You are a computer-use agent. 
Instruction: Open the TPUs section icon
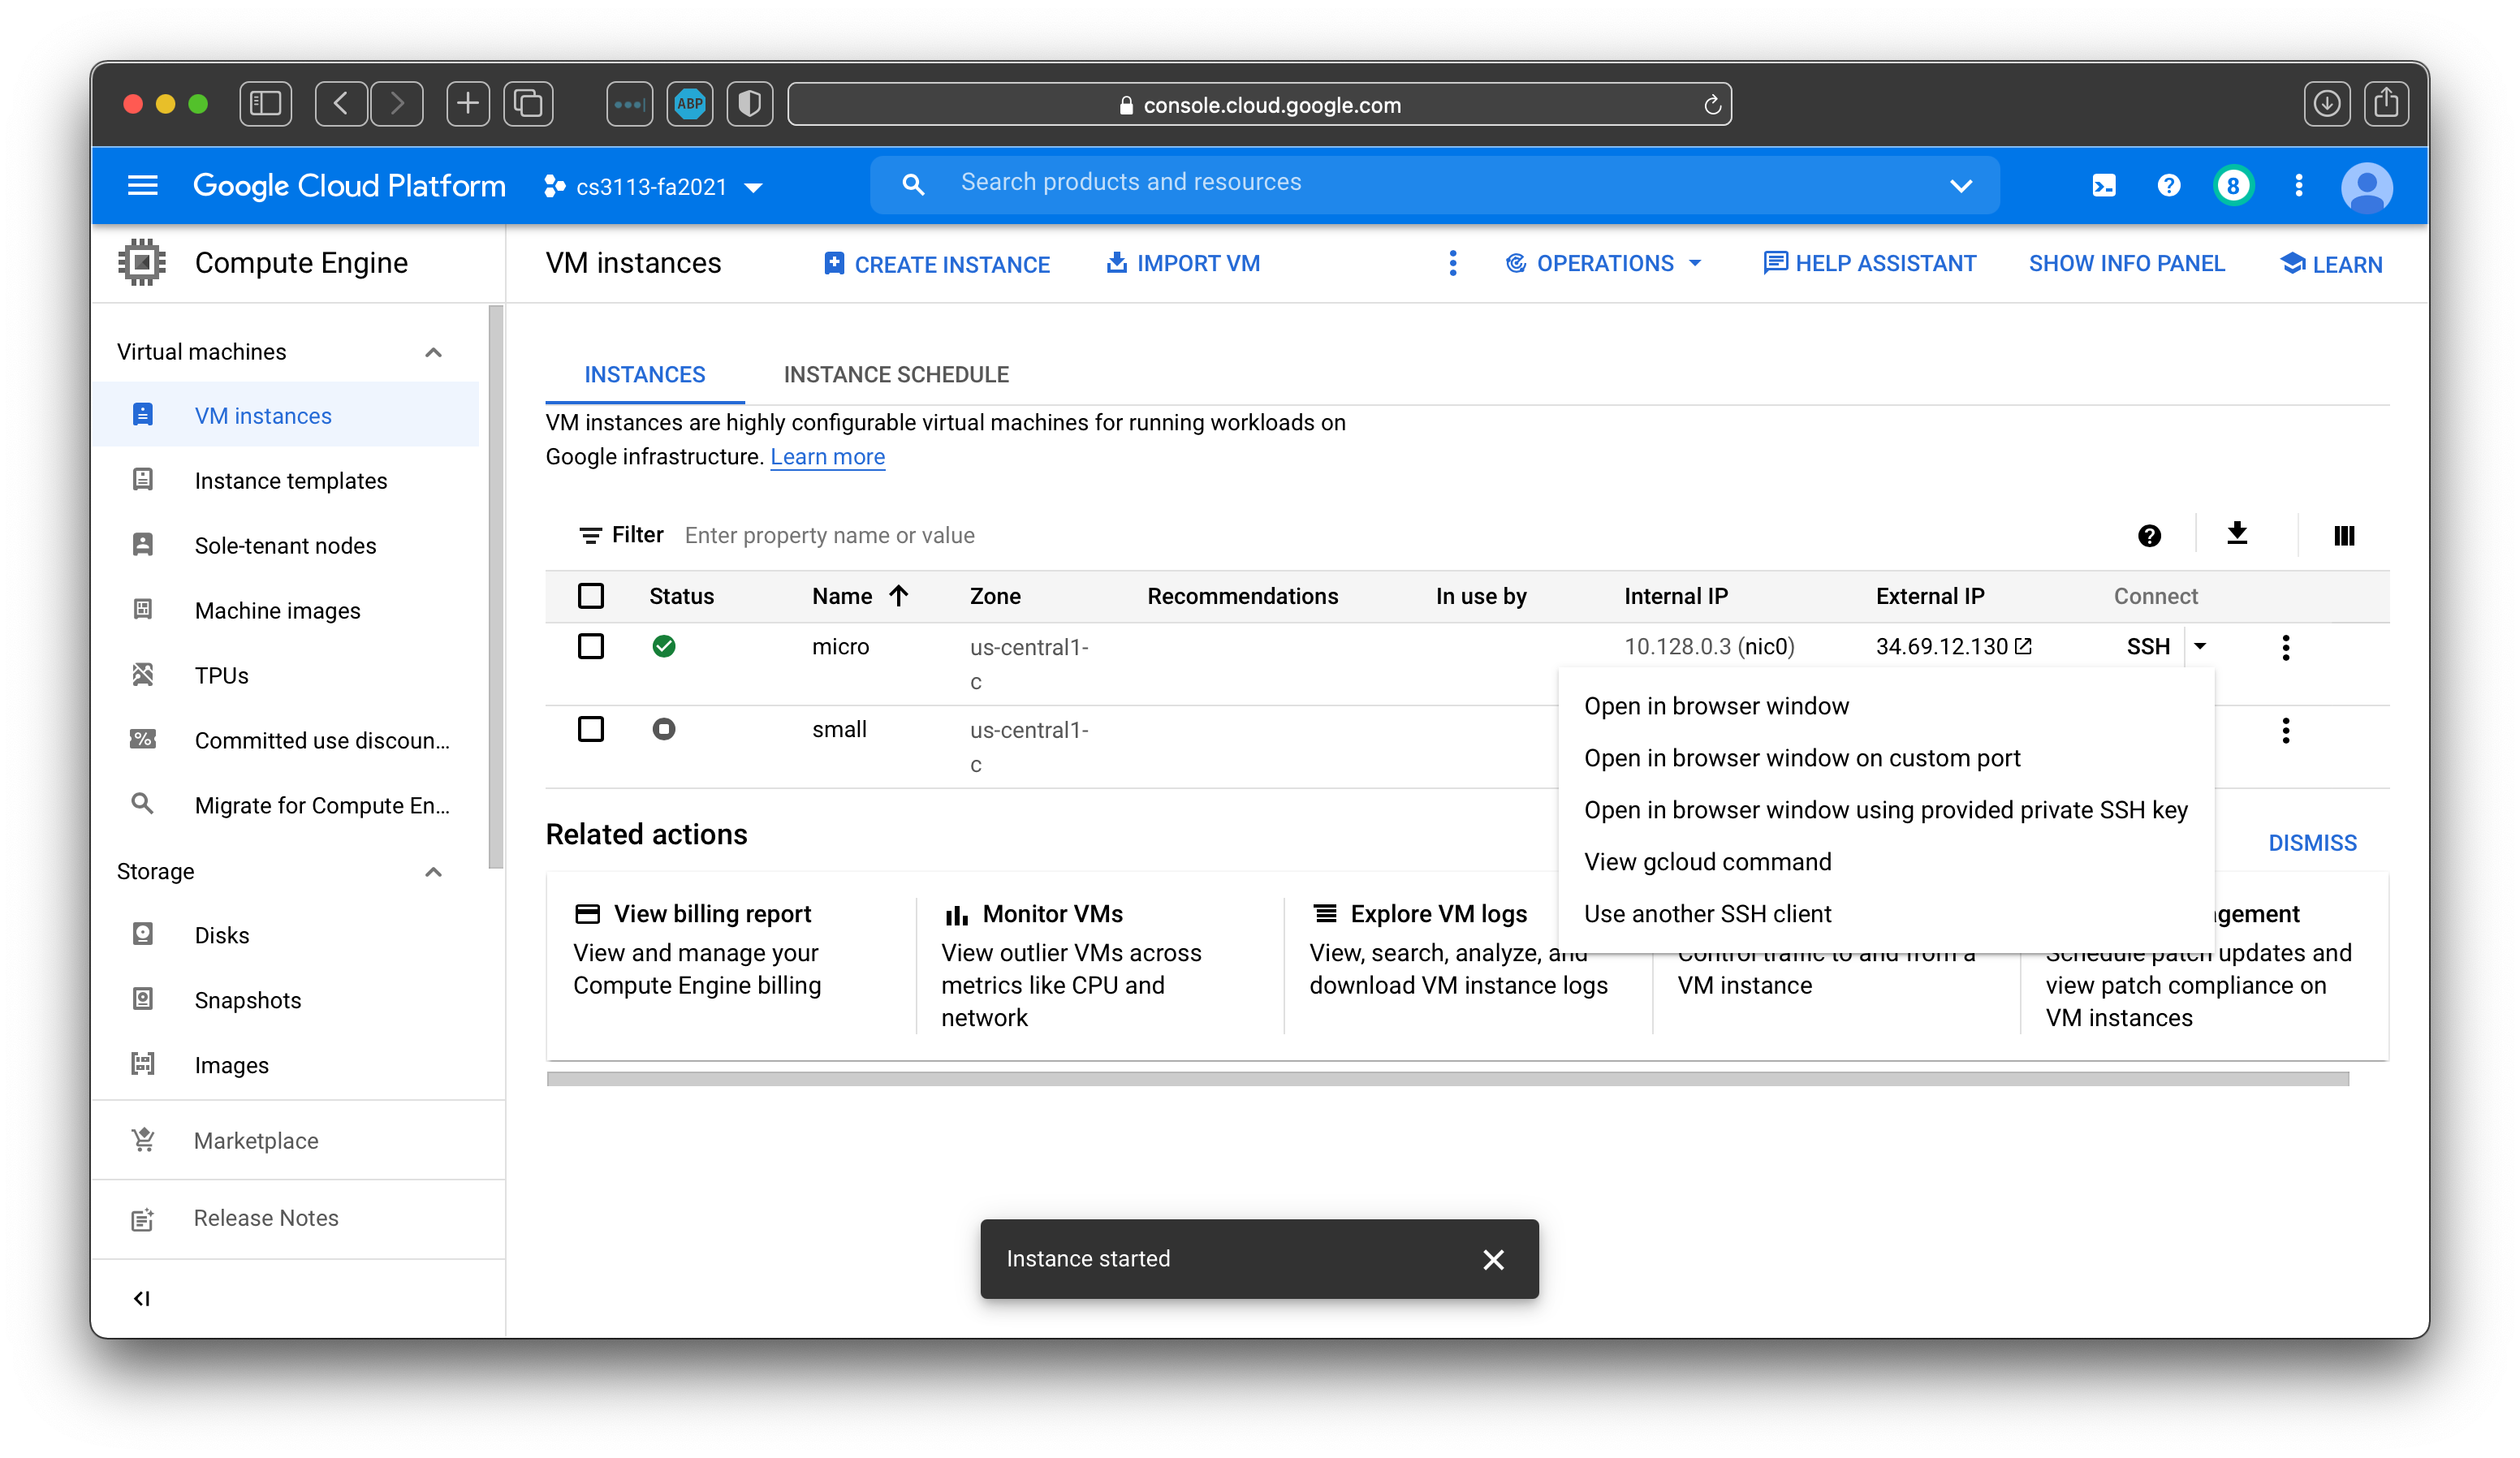click(143, 674)
